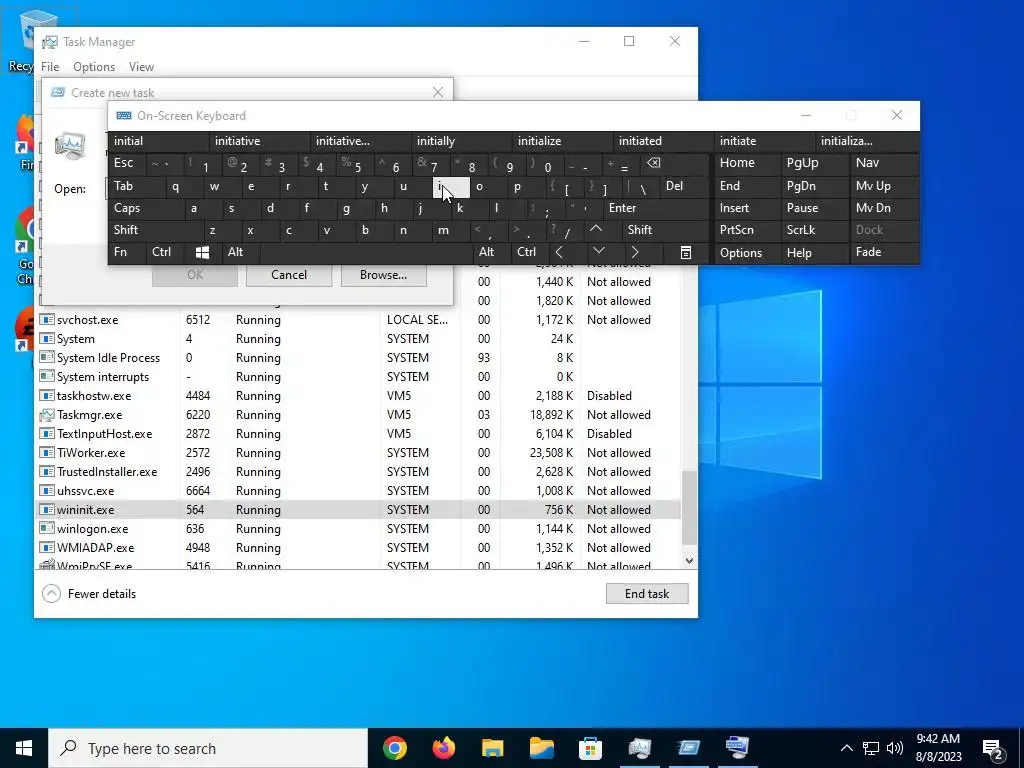This screenshot has width=1024, height=768.
Task: Select the TiWorker.exe process row
Action: (x=358, y=453)
